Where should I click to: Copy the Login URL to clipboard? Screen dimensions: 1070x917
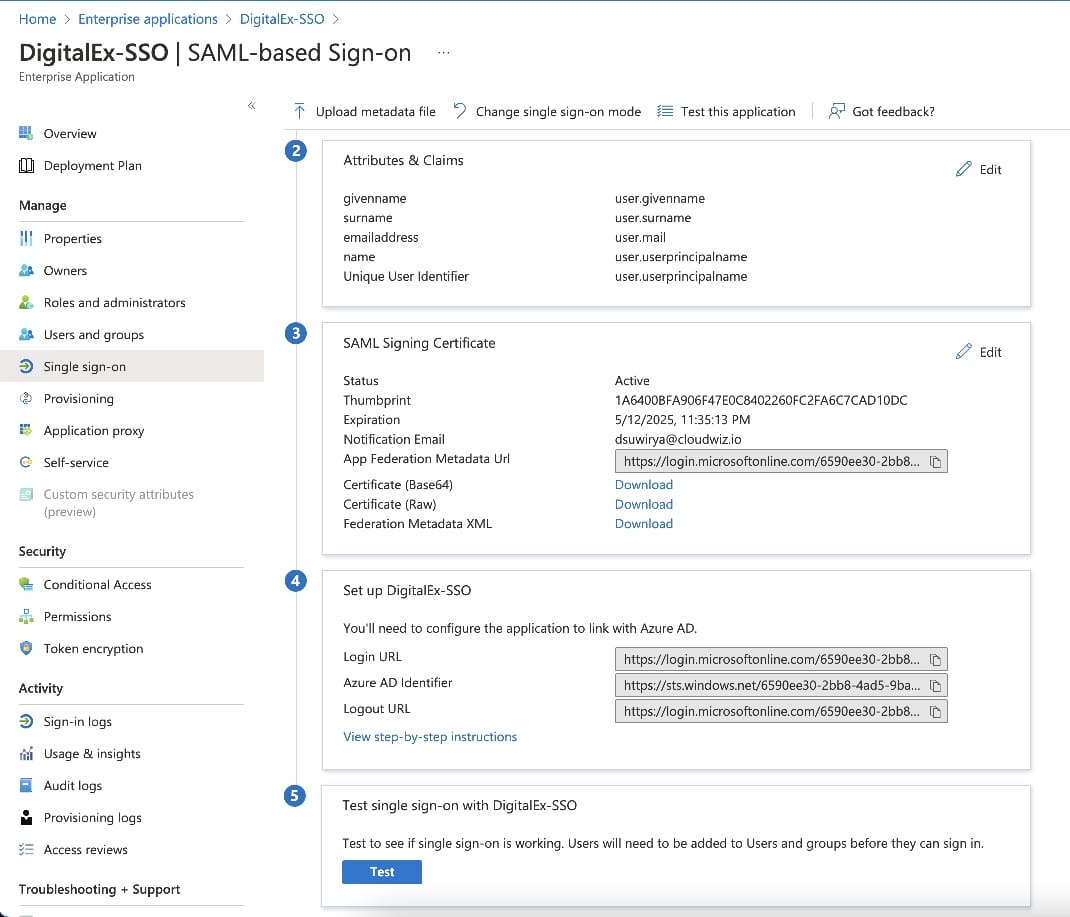[935, 660]
